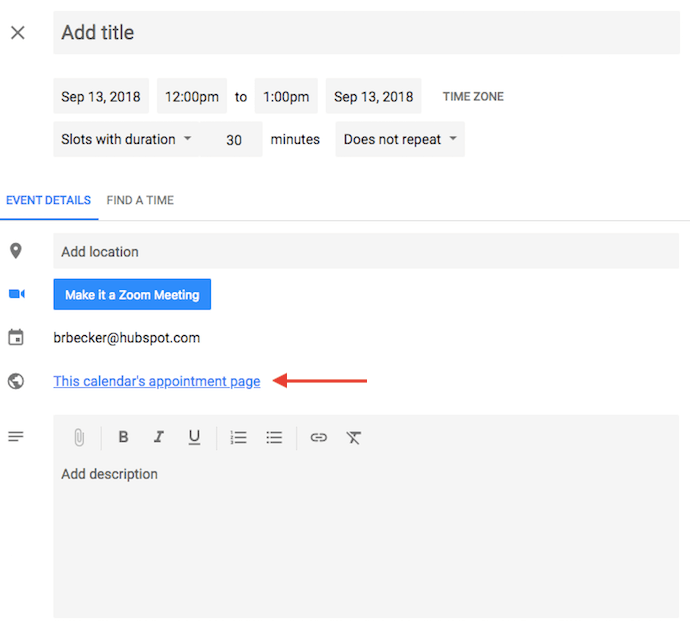
Task: Apply underline formatting
Action: pyautogui.click(x=194, y=437)
